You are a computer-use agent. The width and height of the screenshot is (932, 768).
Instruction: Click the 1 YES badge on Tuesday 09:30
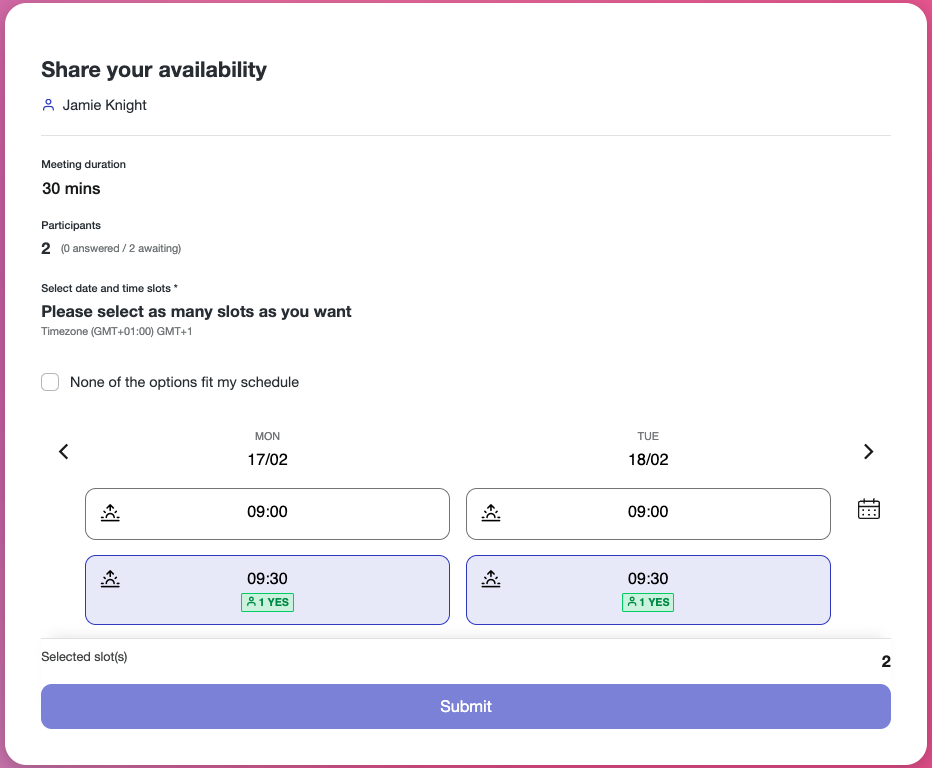(648, 602)
